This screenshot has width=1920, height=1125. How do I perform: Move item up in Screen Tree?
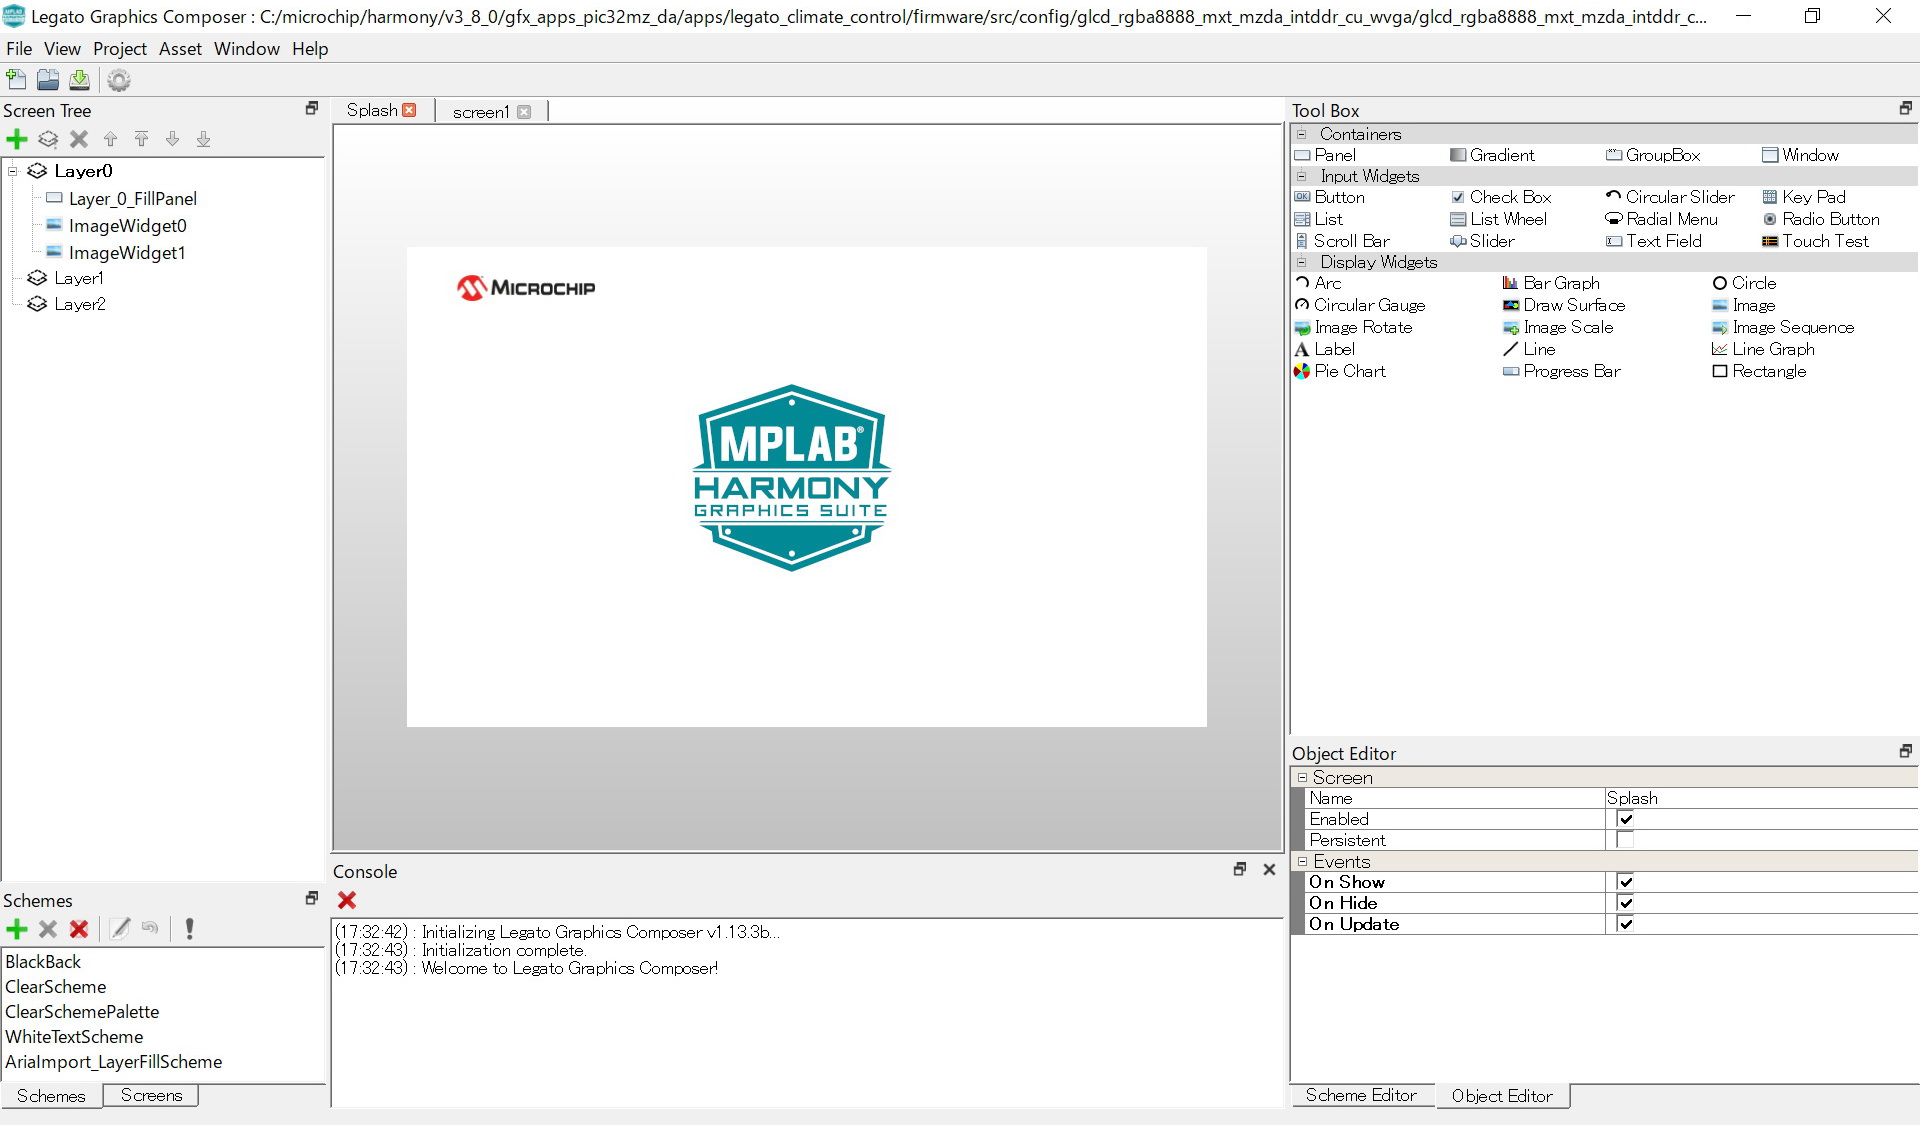point(110,139)
